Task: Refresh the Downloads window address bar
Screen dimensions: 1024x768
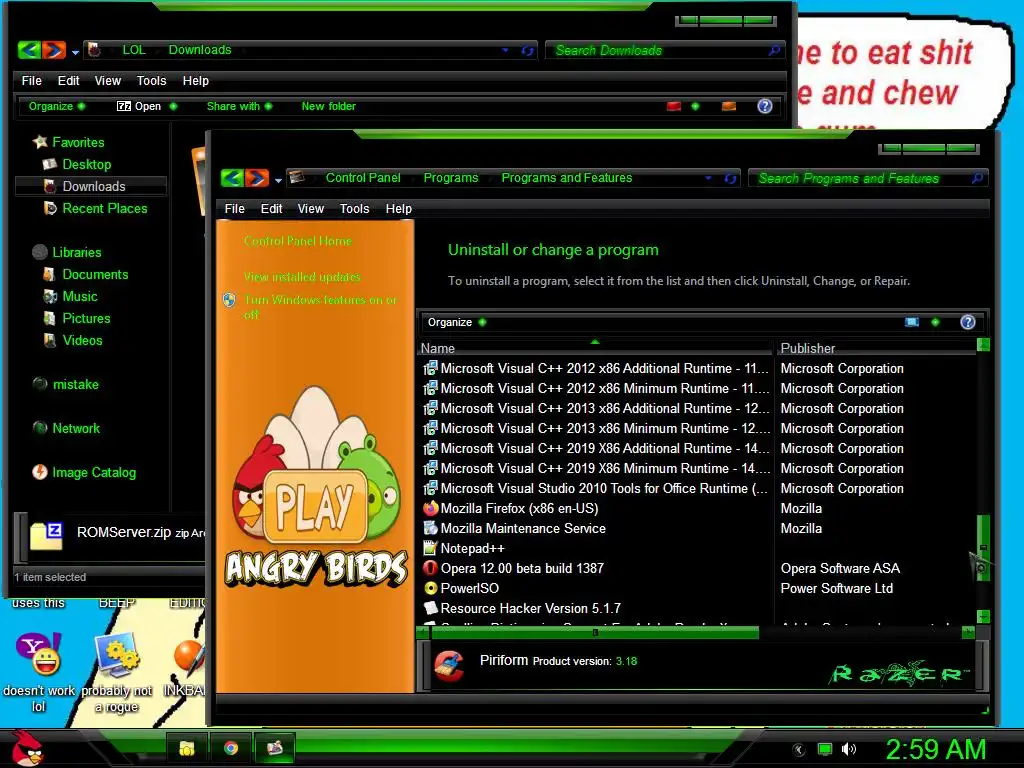Action: click(x=527, y=50)
